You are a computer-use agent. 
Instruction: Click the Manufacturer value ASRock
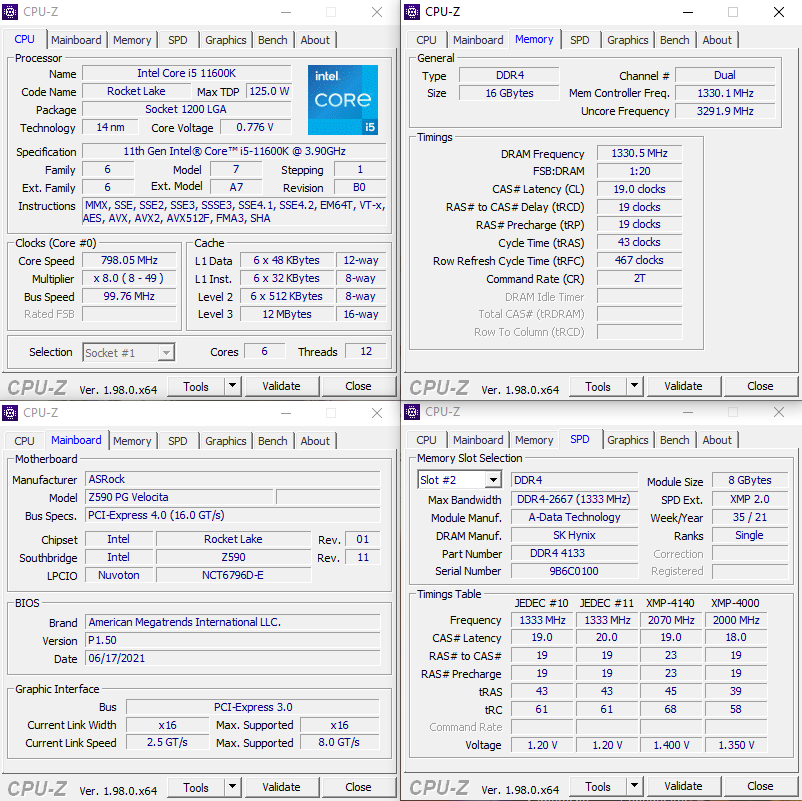(233, 479)
